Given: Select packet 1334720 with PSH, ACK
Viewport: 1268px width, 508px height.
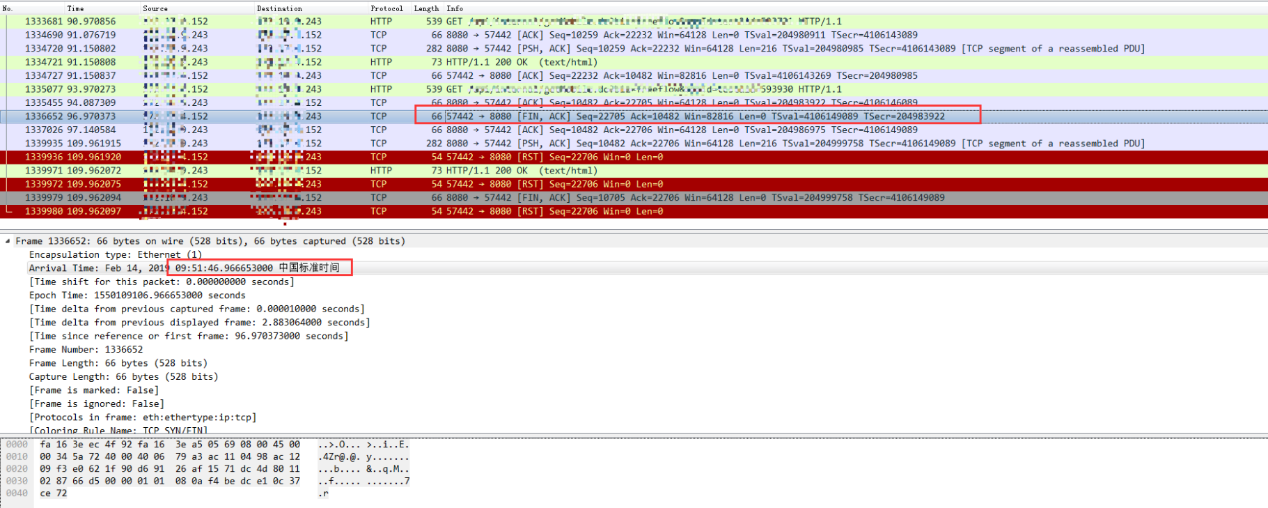Looking at the screenshot, I should (x=634, y=48).
